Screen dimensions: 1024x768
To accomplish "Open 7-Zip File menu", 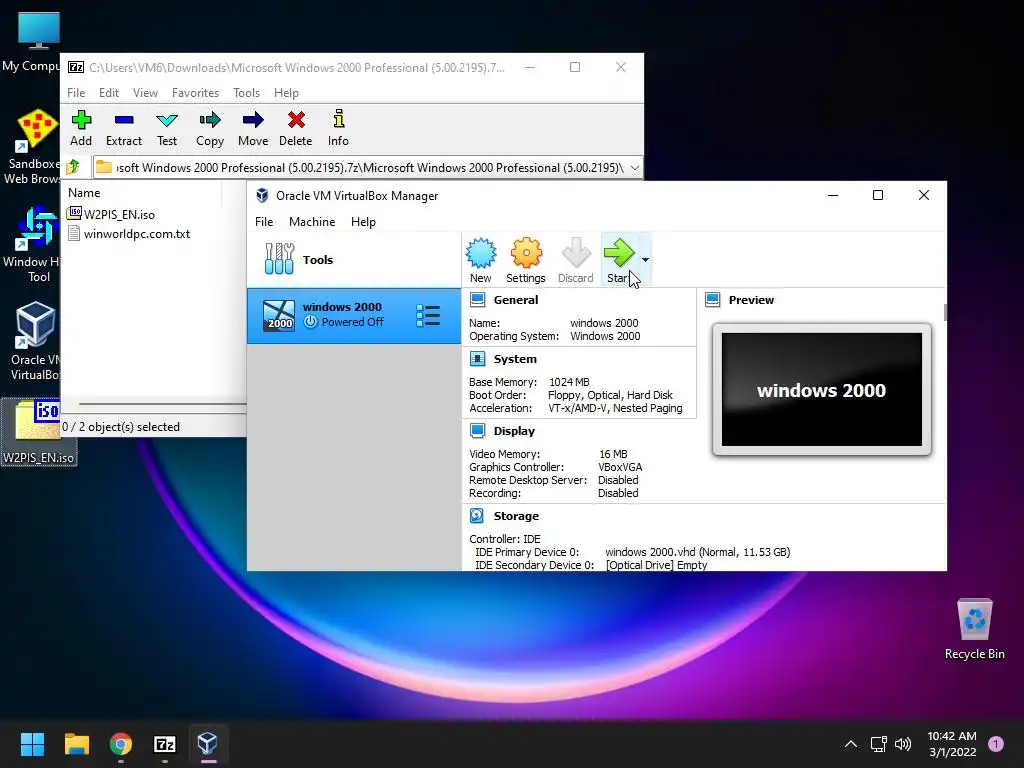I will (x=76, y=93).
